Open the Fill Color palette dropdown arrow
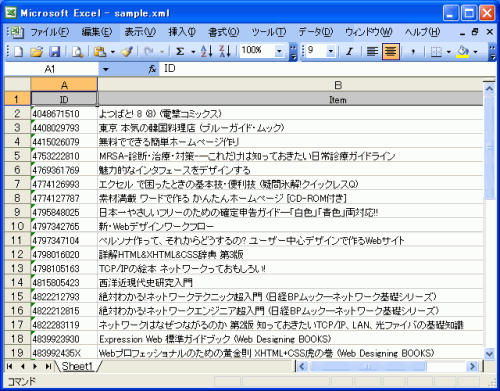This screenshot has height=391, width=500. tap(475, 52)
